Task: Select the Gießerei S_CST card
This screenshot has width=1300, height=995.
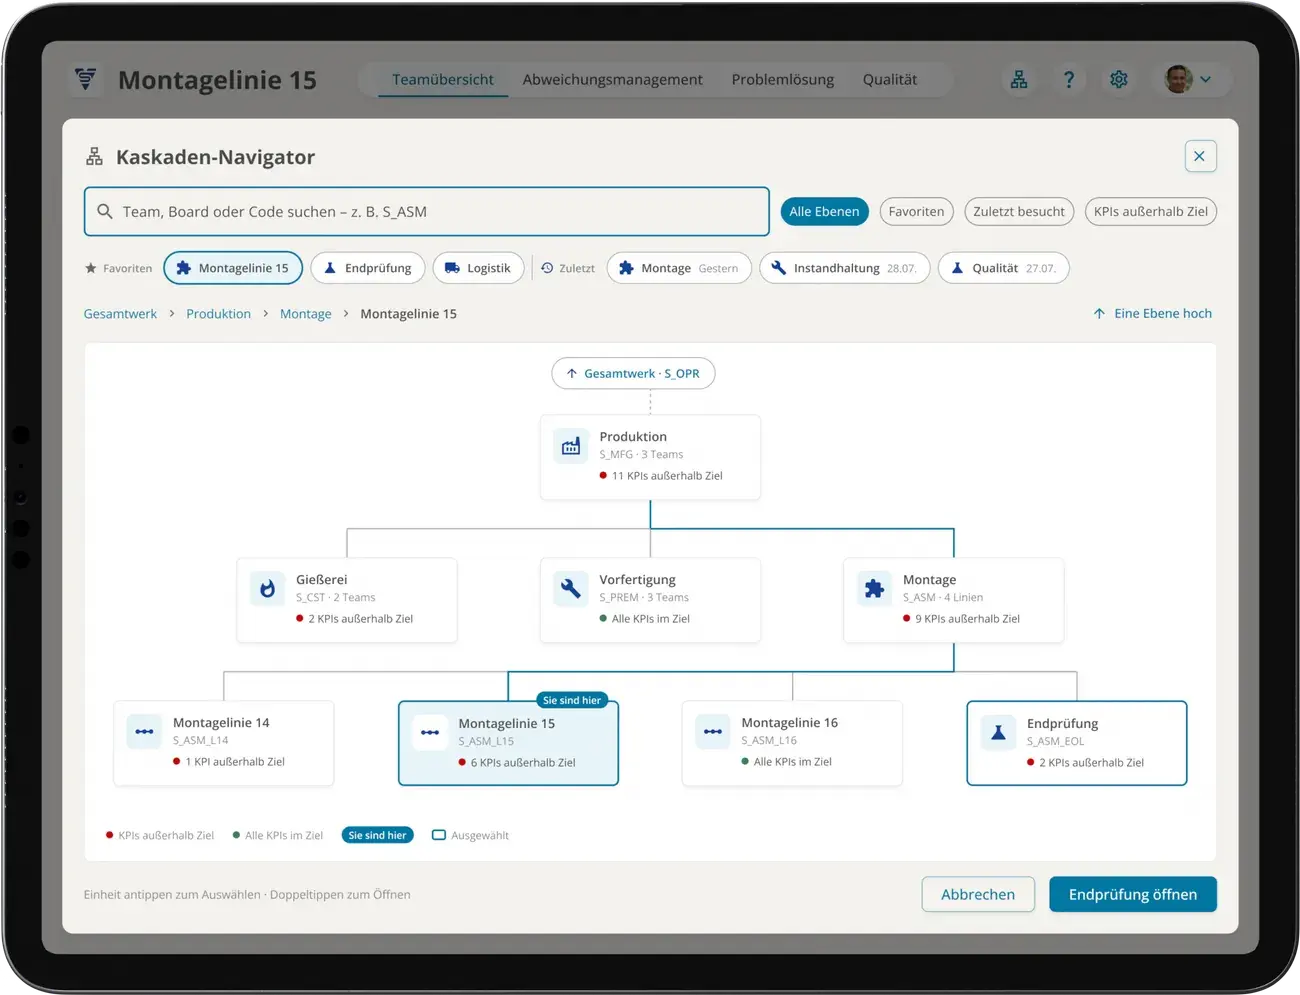Action: tap(347, 600)
